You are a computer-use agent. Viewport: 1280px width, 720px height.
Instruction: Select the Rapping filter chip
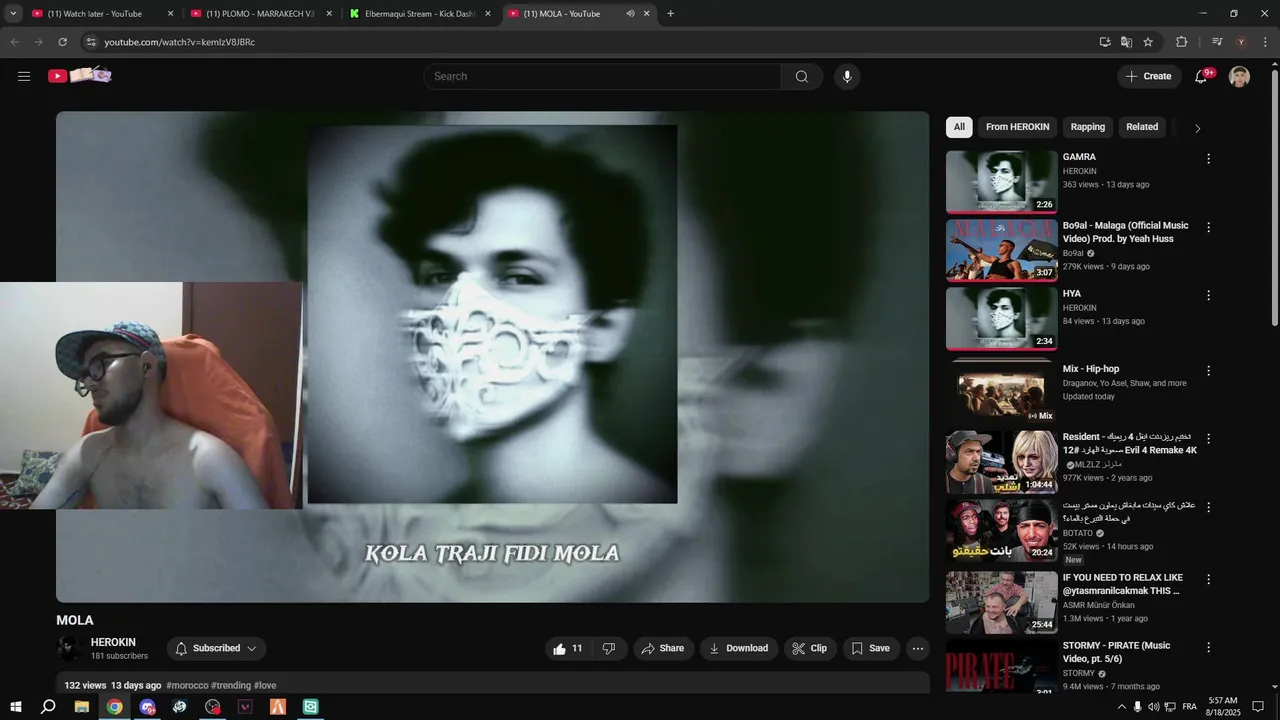click(1087, 127)
